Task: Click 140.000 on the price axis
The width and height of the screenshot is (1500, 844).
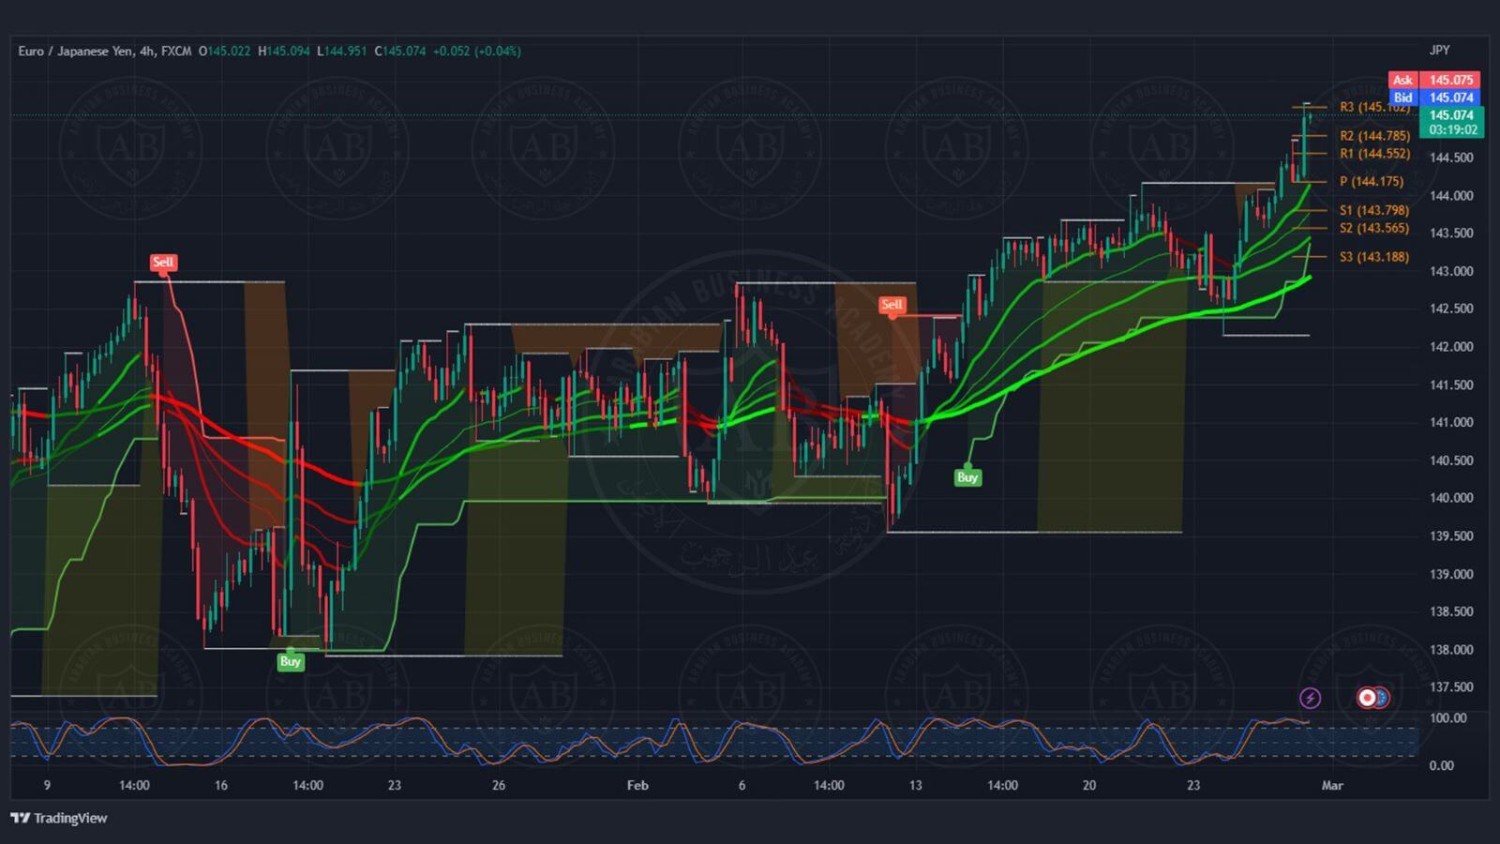Action: [1451, 498]
